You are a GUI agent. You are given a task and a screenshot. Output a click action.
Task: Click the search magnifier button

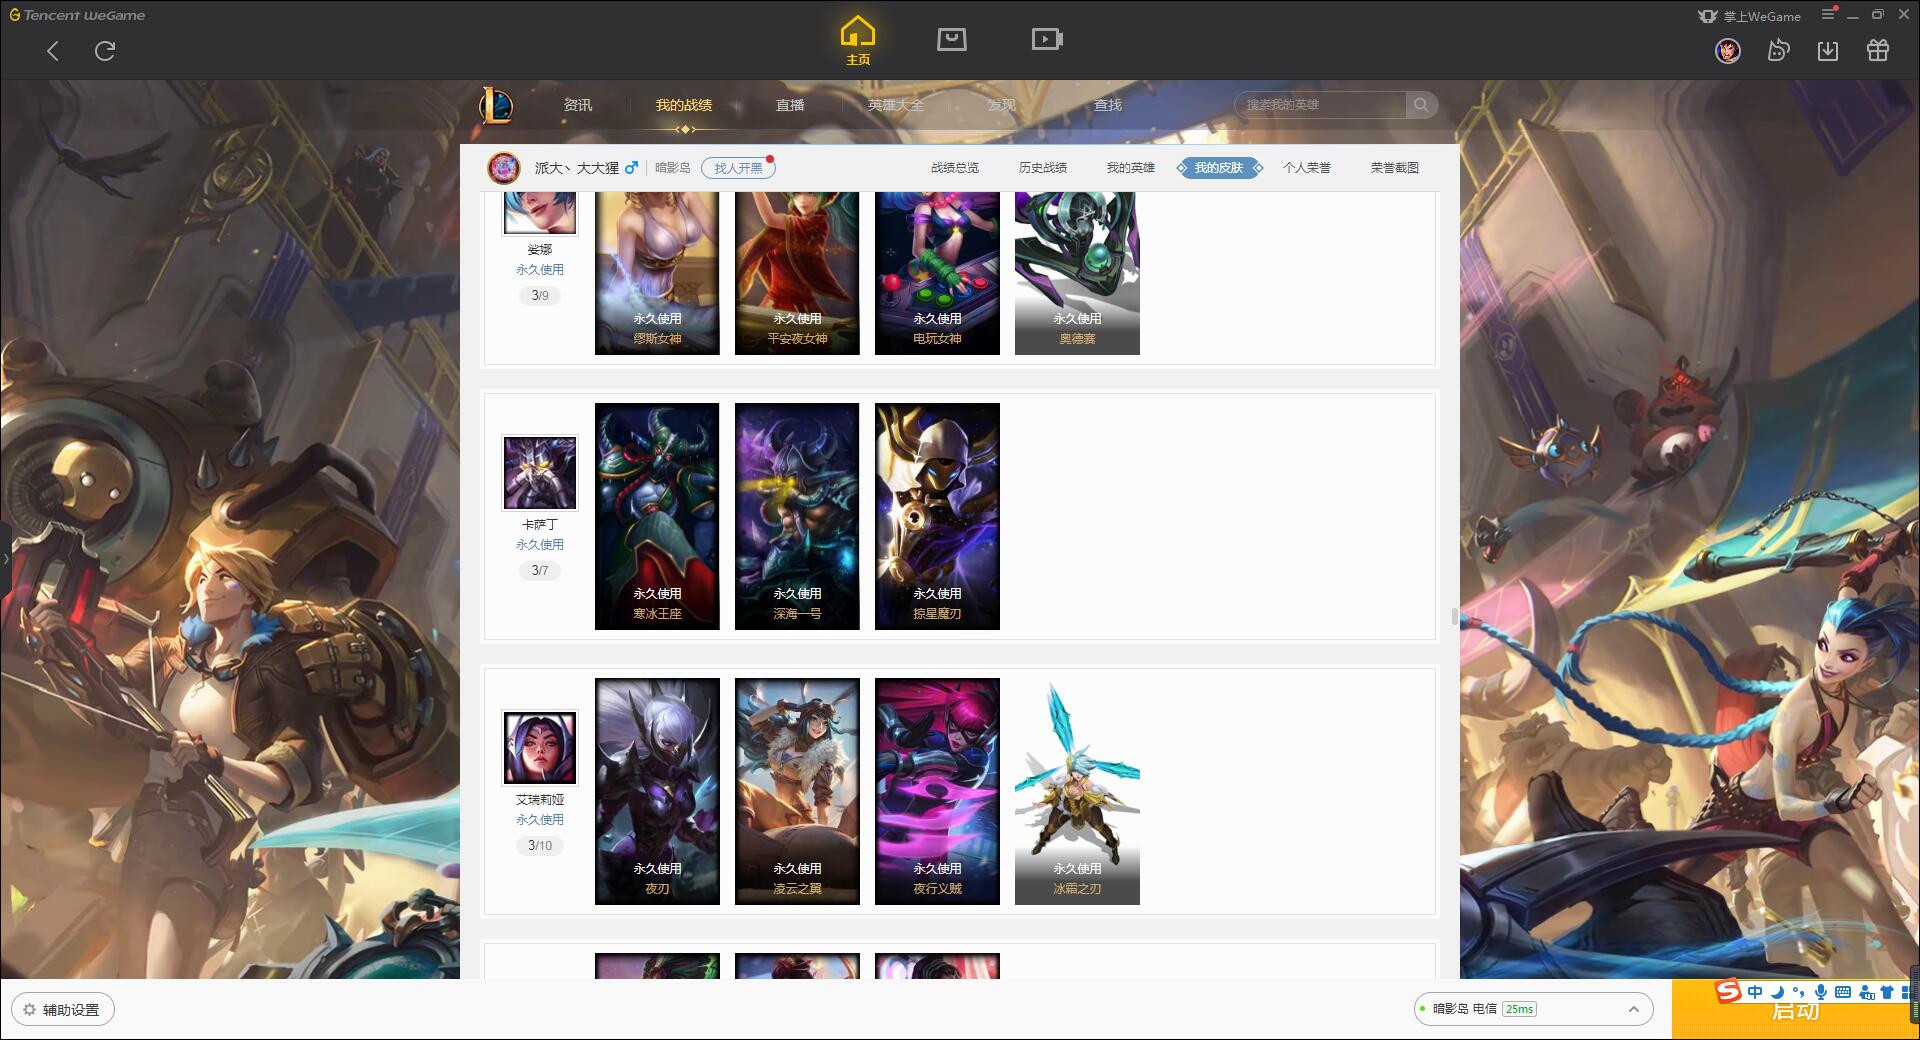[1421, 105]
